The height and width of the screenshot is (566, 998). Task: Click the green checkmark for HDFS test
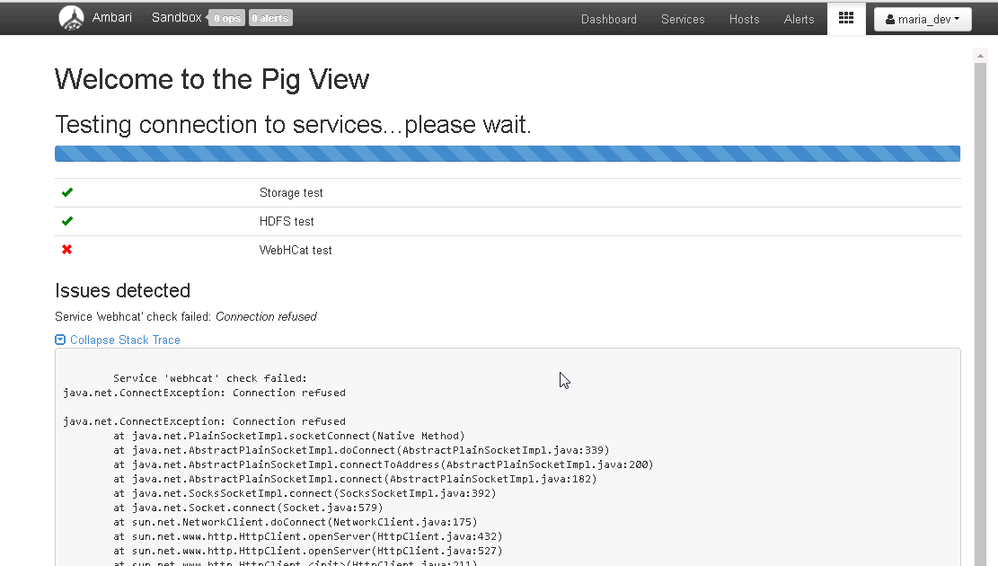click(x=67, y=221)
